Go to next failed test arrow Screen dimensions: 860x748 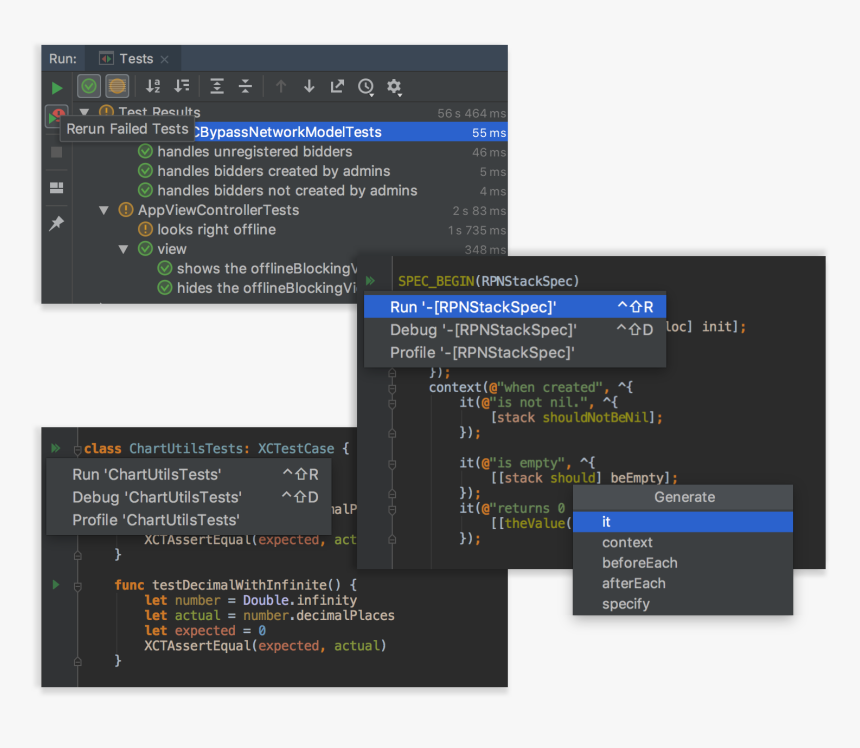(x=309, y=86)
